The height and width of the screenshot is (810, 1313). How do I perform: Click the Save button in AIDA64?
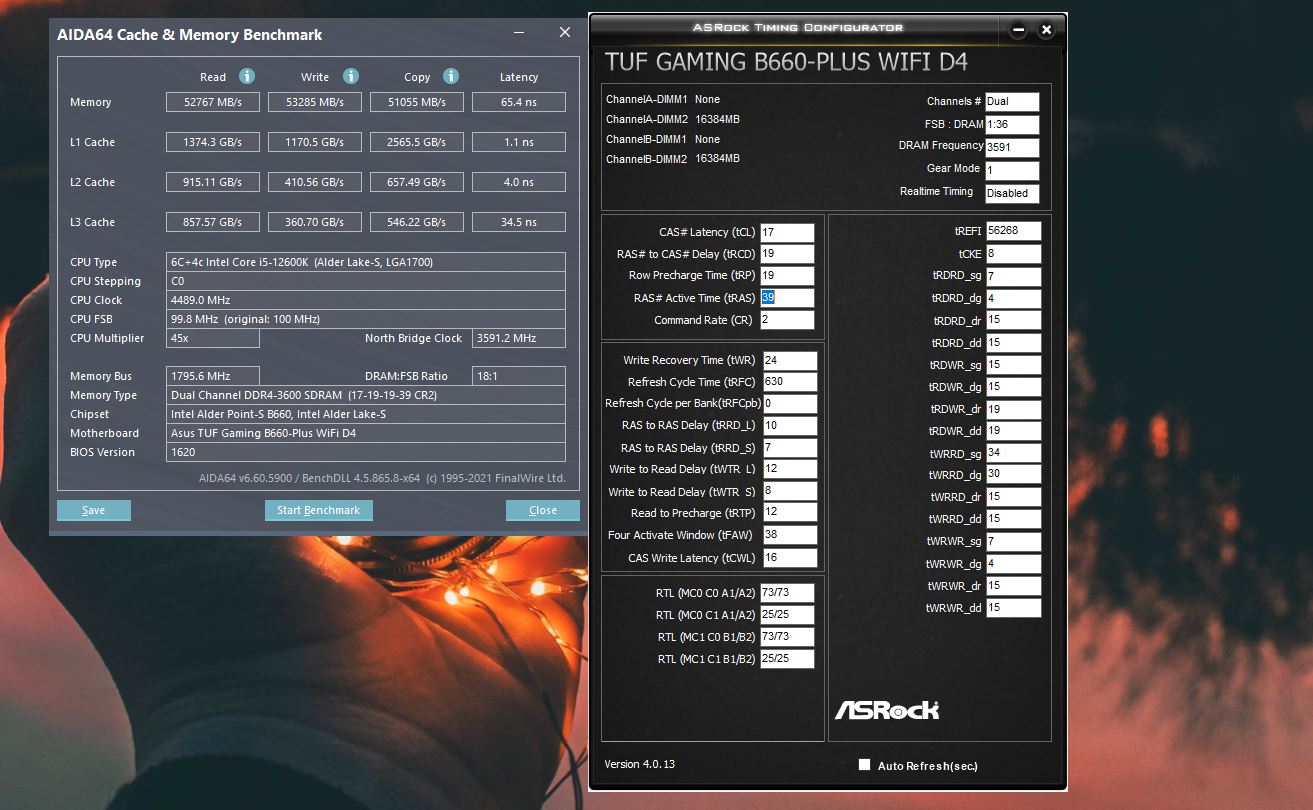pos(94,510)
